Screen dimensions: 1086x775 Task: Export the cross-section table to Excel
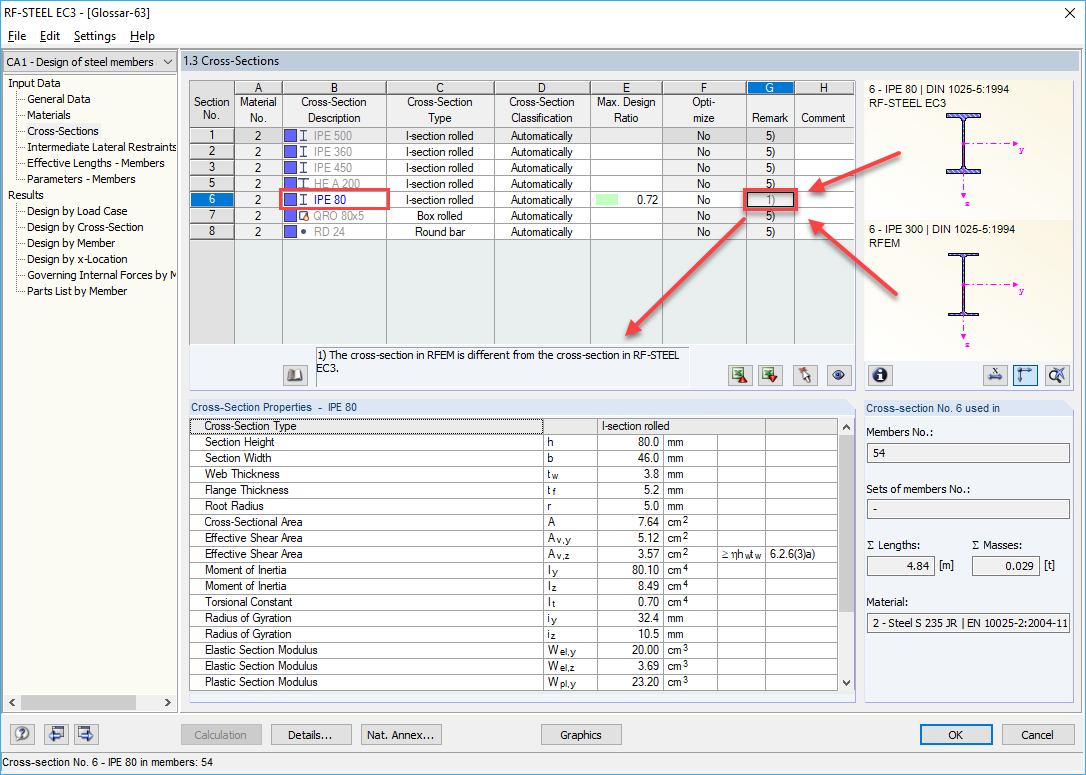click(740, 375)
